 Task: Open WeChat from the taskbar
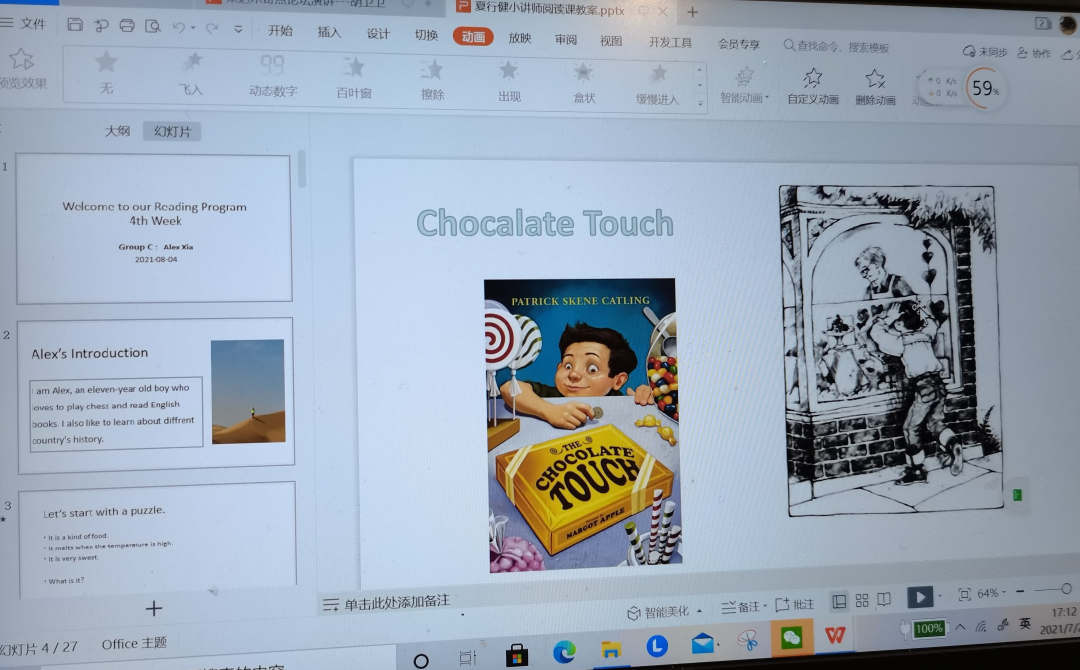tap(791, 638)
